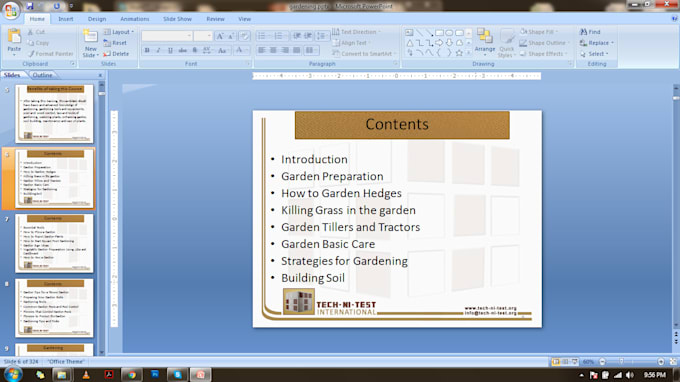This screenshot has width=680, height=382.
Task: Open the font name combo box
Action: (x=167, y=36)
